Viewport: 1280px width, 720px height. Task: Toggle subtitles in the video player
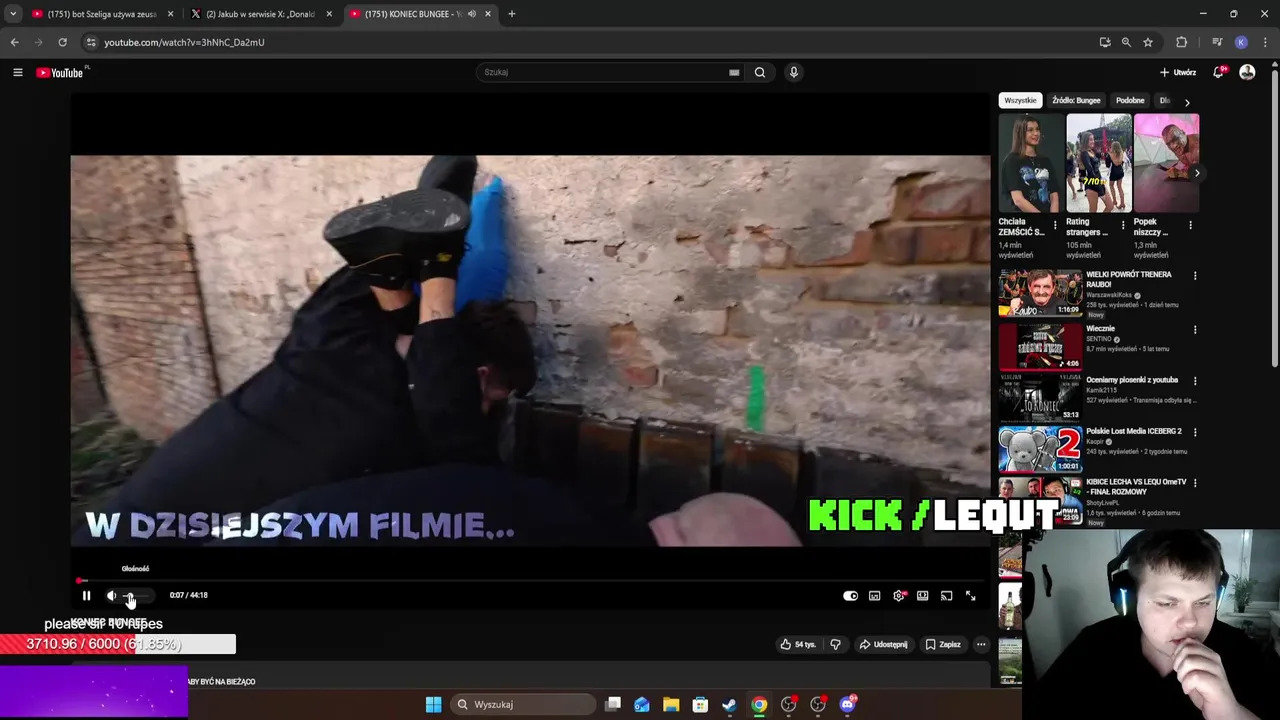click(874, 596)
